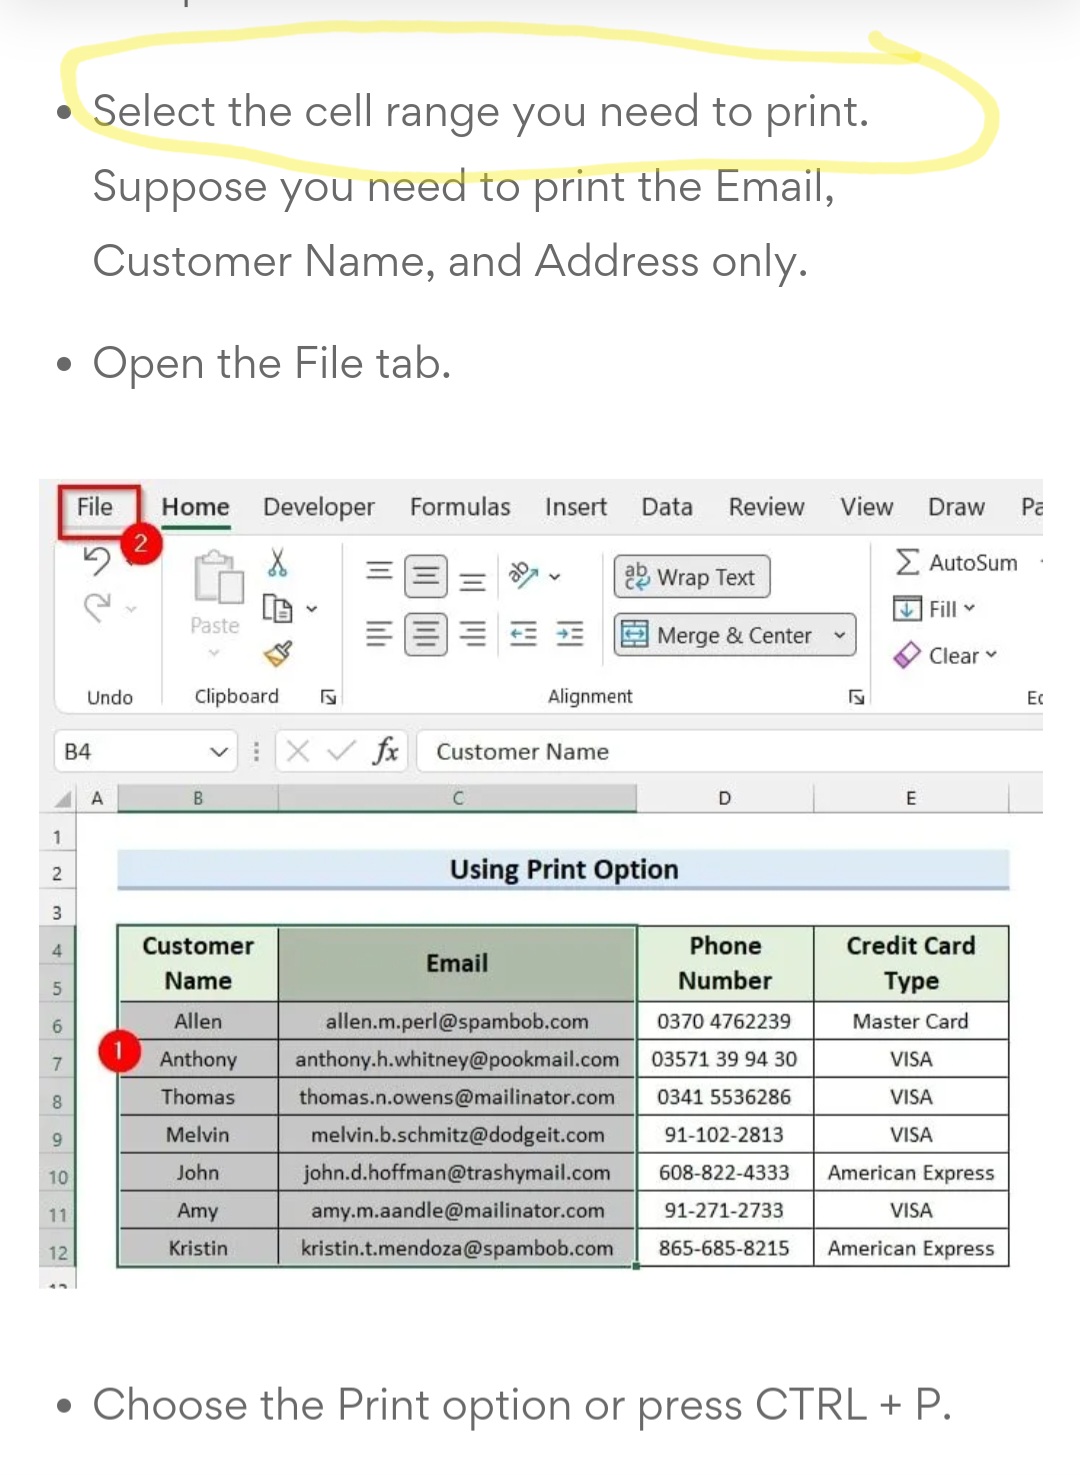Click the Increase Indent icon
This screenshot has width=1080, height=1475.
[570, 634]
